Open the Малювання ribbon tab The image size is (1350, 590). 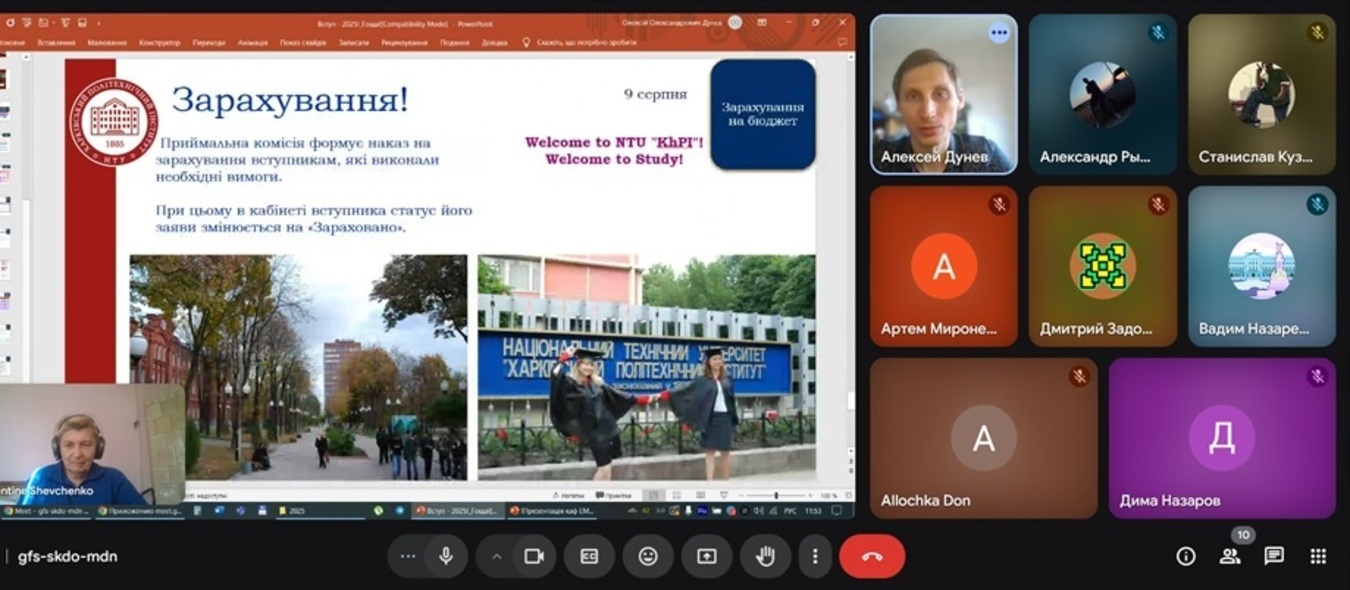(107, 43)
